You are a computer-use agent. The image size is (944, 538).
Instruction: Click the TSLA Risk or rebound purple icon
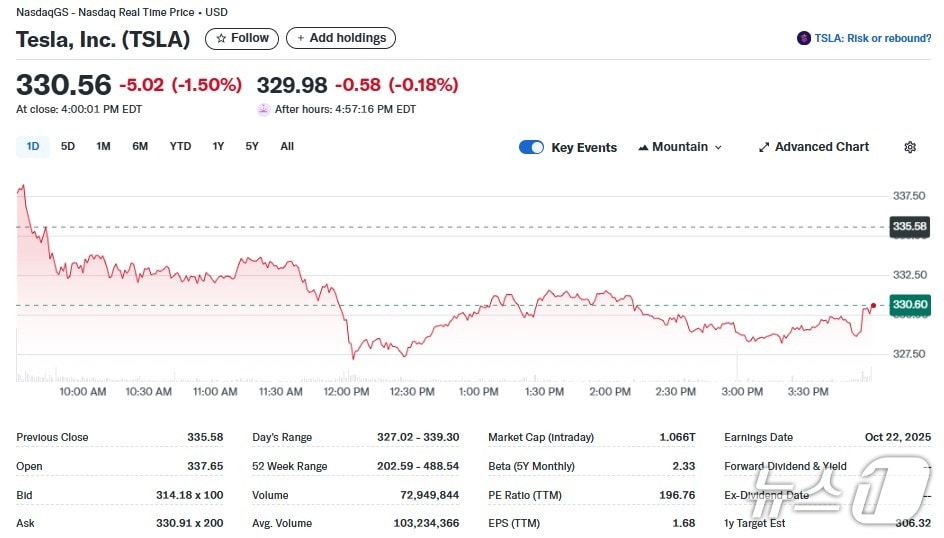point(803,38)
